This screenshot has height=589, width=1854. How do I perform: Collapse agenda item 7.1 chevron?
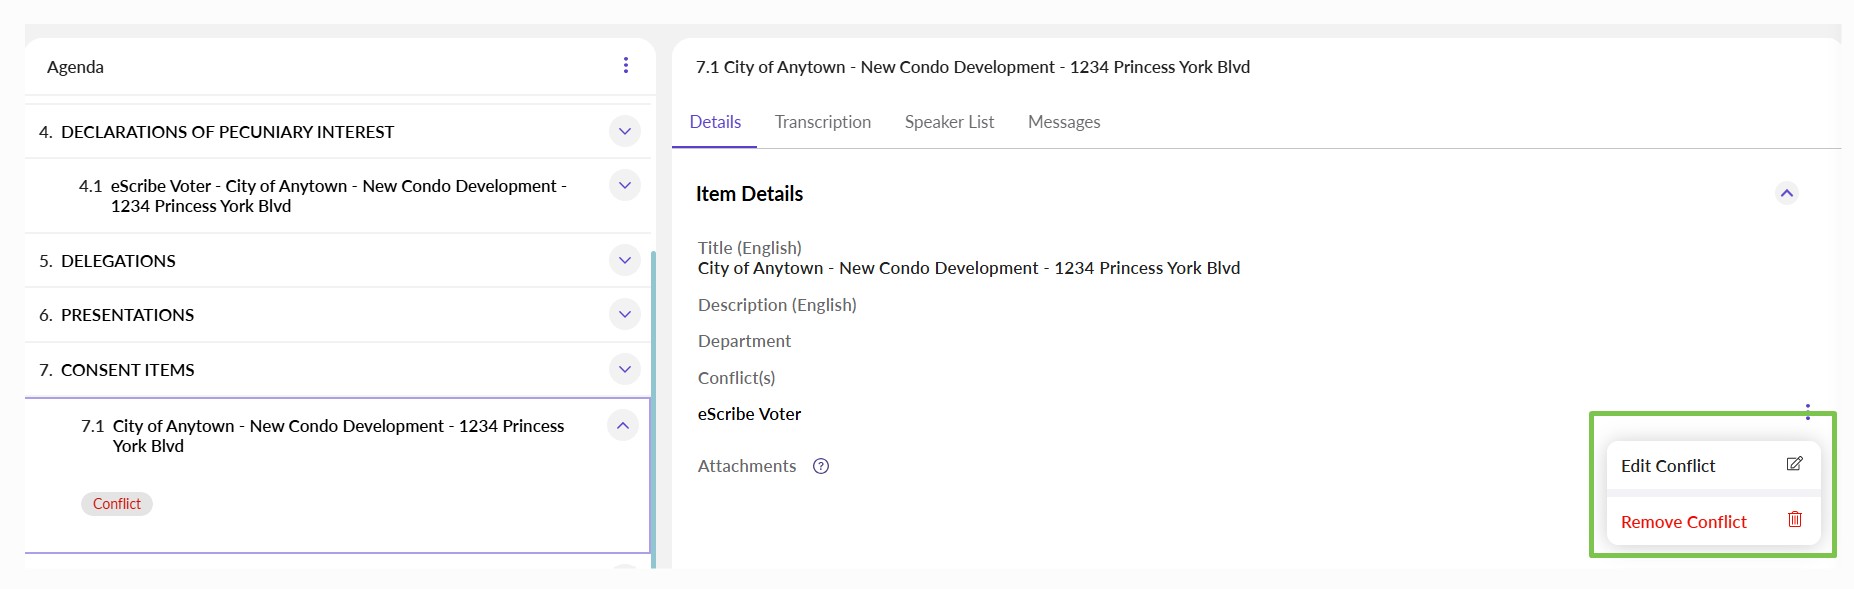coord(623,425)
